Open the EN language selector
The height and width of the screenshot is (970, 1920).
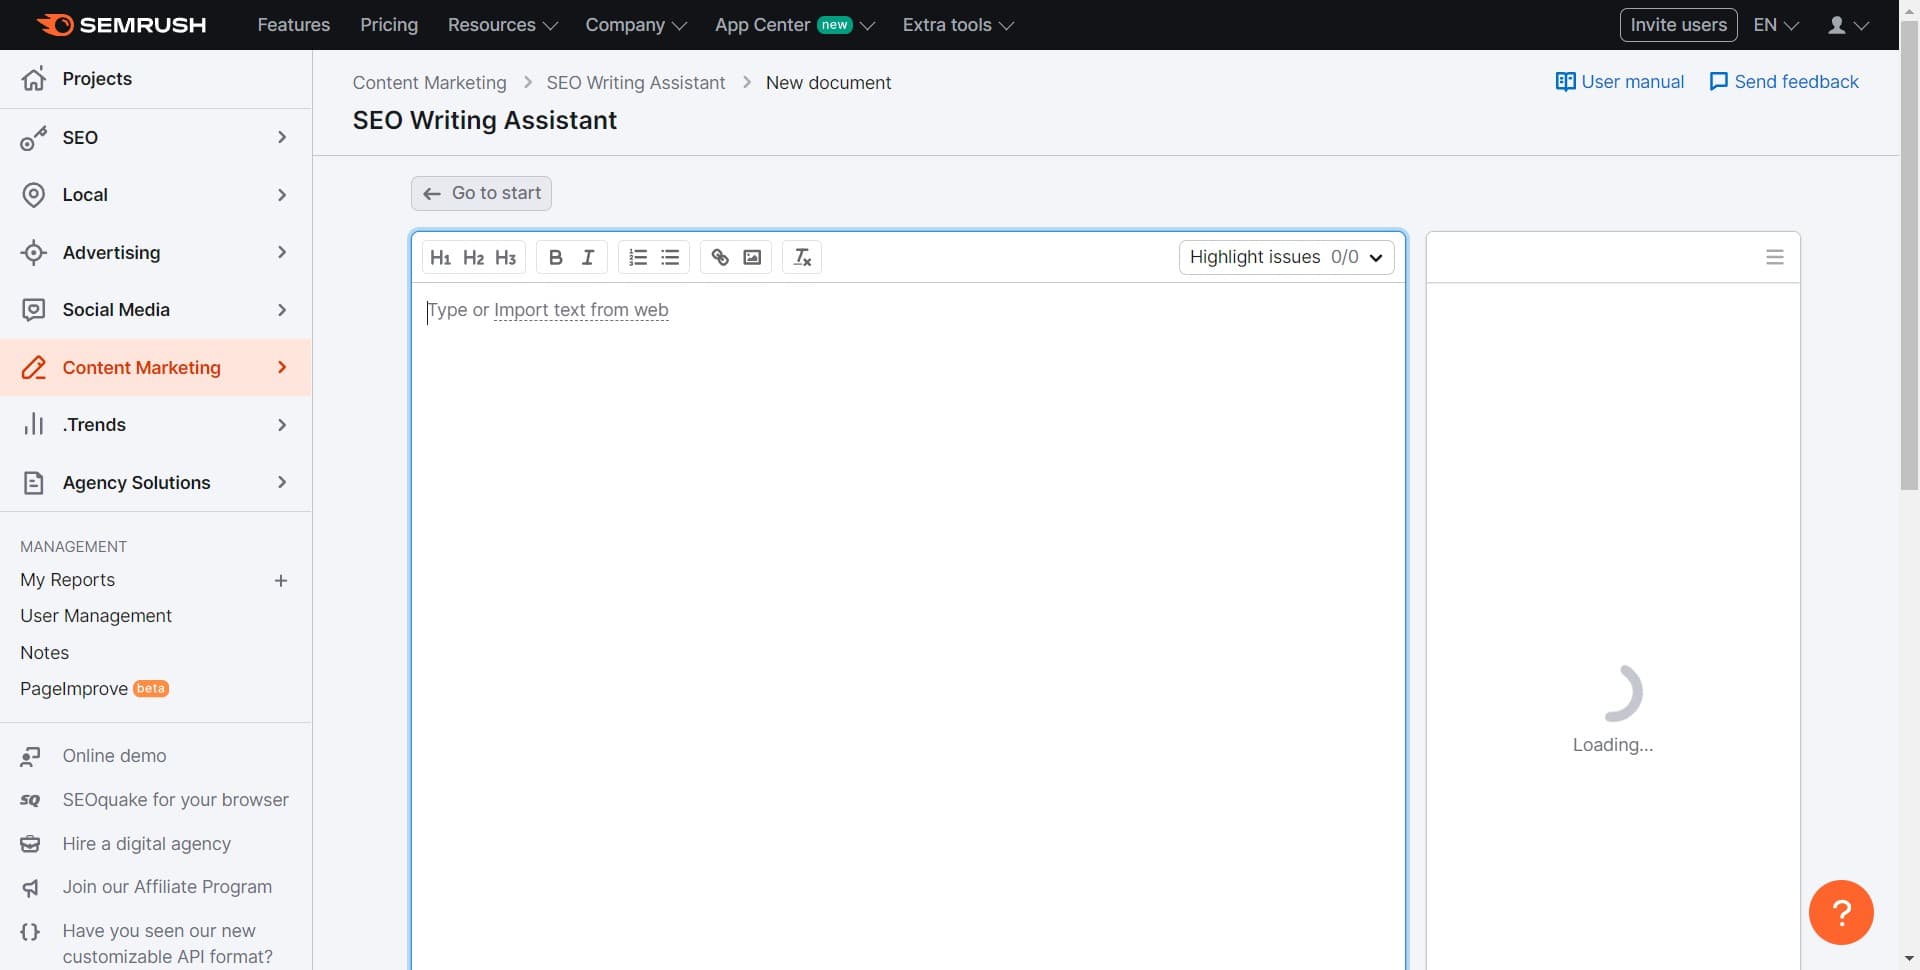(x=1775, y=25)
